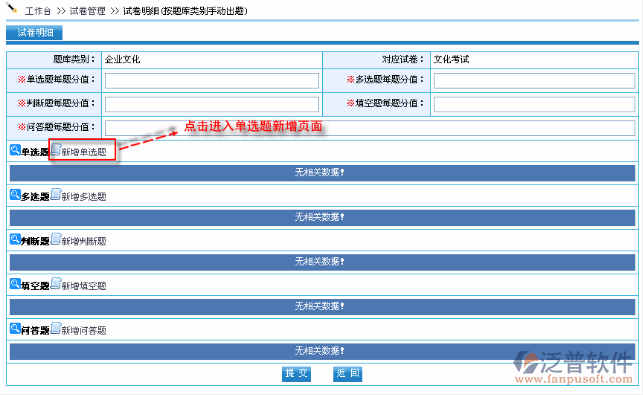This screenshot has height=395, width=643.
Task: Click the 返回 button
Action: [x=347, y=374]
